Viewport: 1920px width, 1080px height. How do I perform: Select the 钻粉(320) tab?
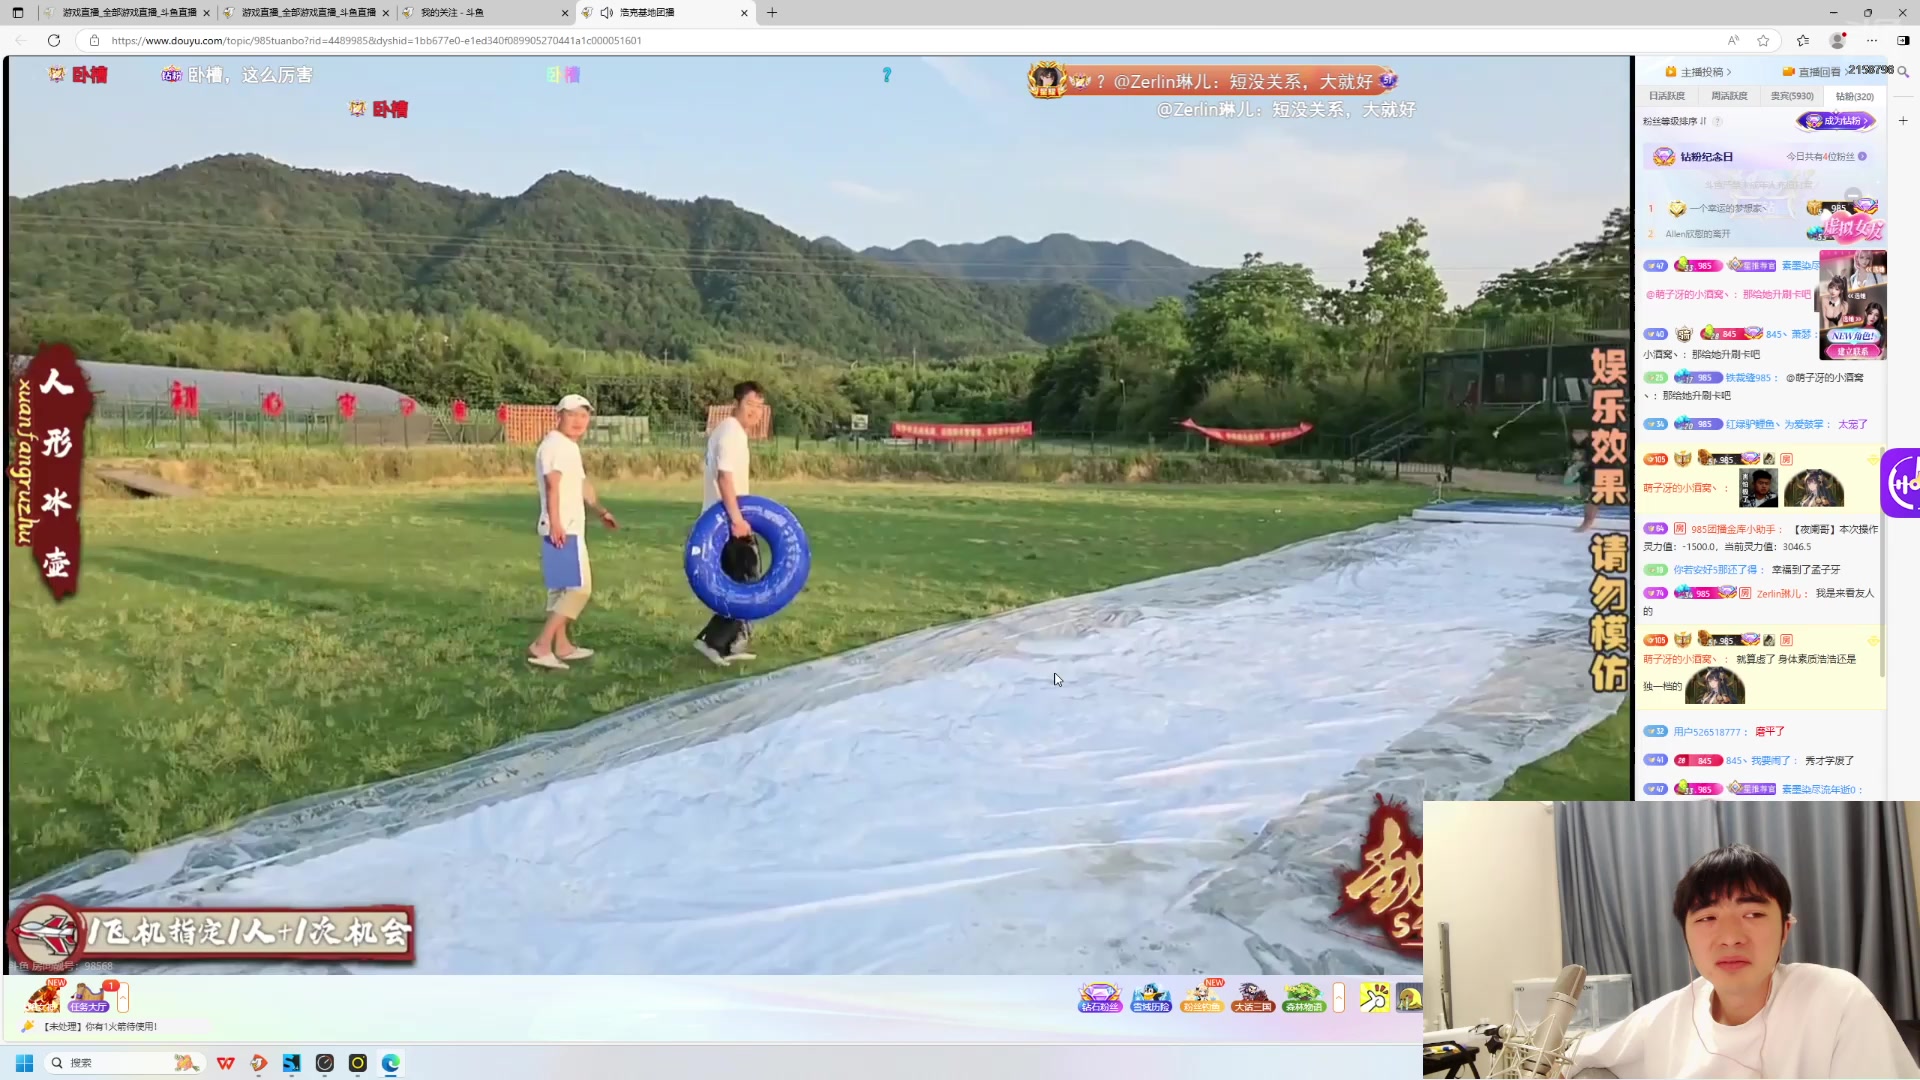(x=1854, y=96)
